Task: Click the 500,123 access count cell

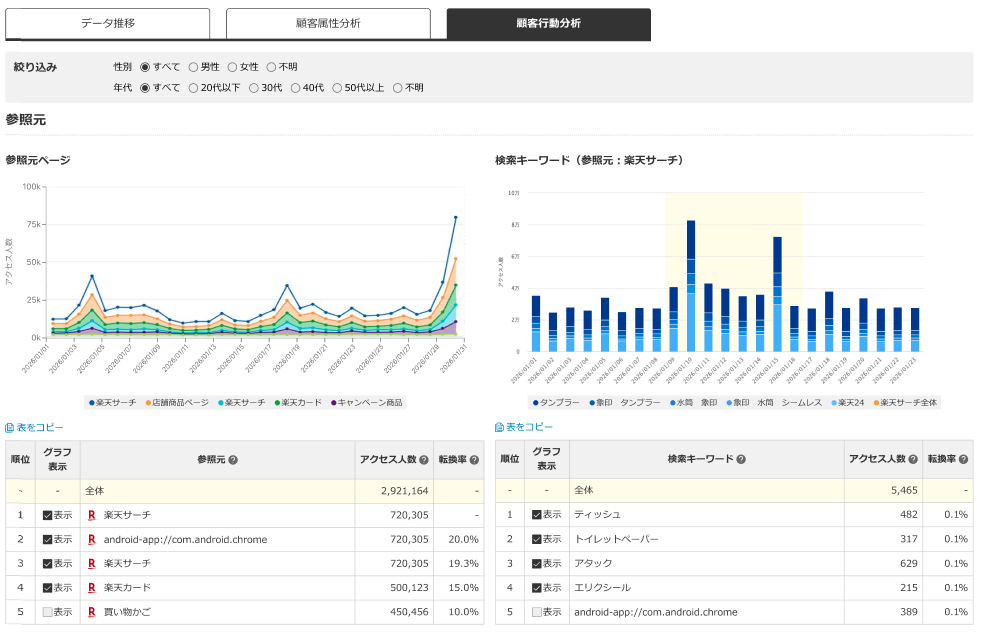Action: click(394, 588)
